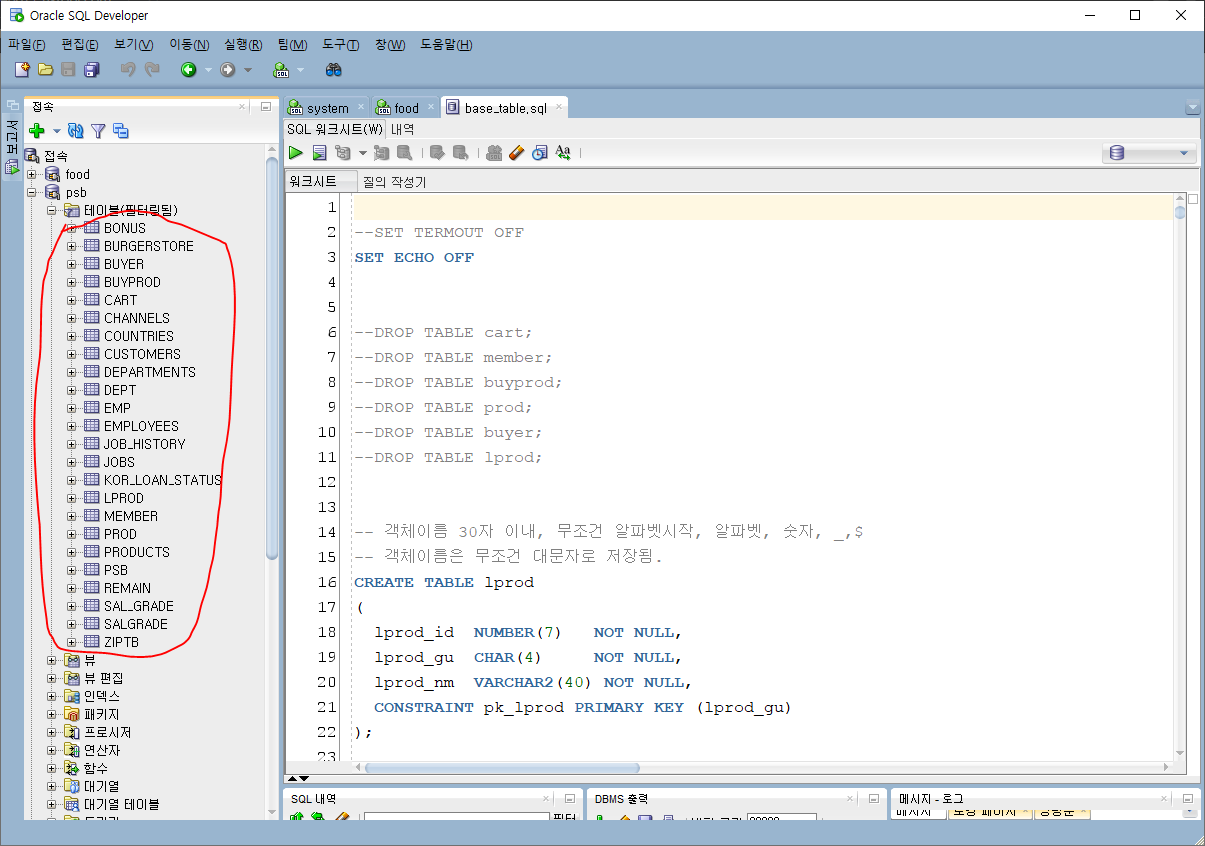Image resolution: width=1205 pixels, height=846 pixels.
Task: Select the CUSTOMERS table
Action: [142, 354]
